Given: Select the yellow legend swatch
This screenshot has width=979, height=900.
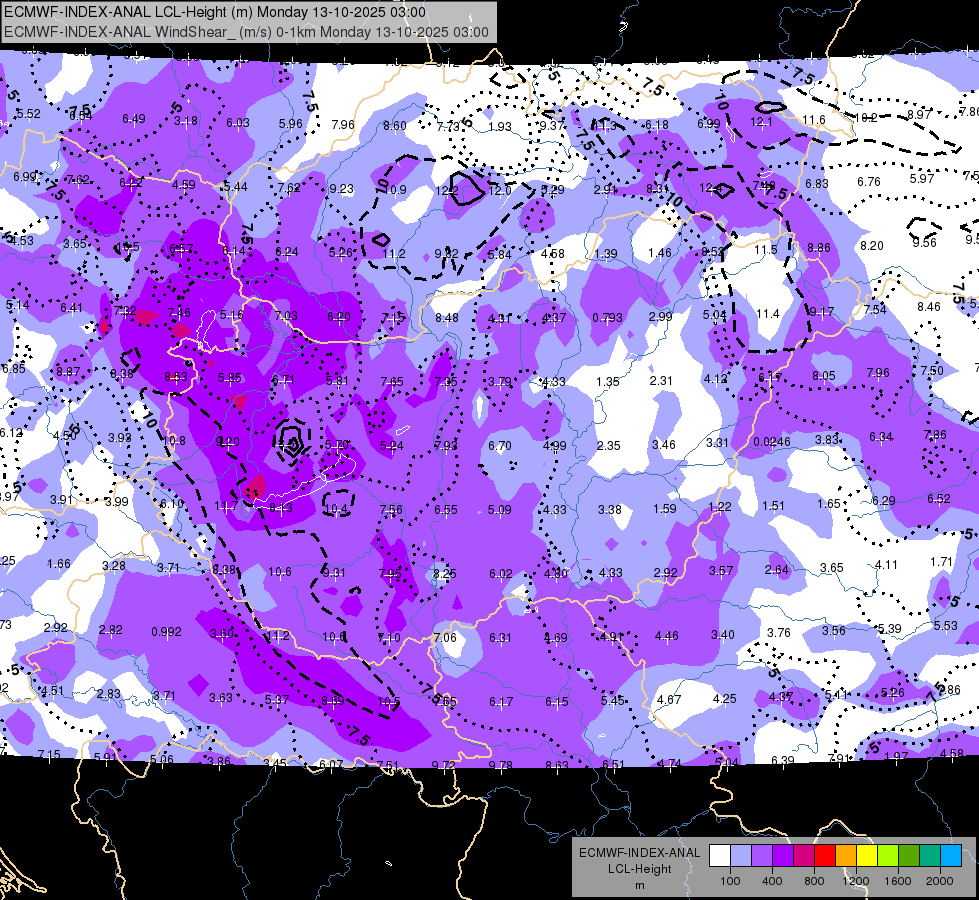Looking at the screenshot, I should coord(867,856).
